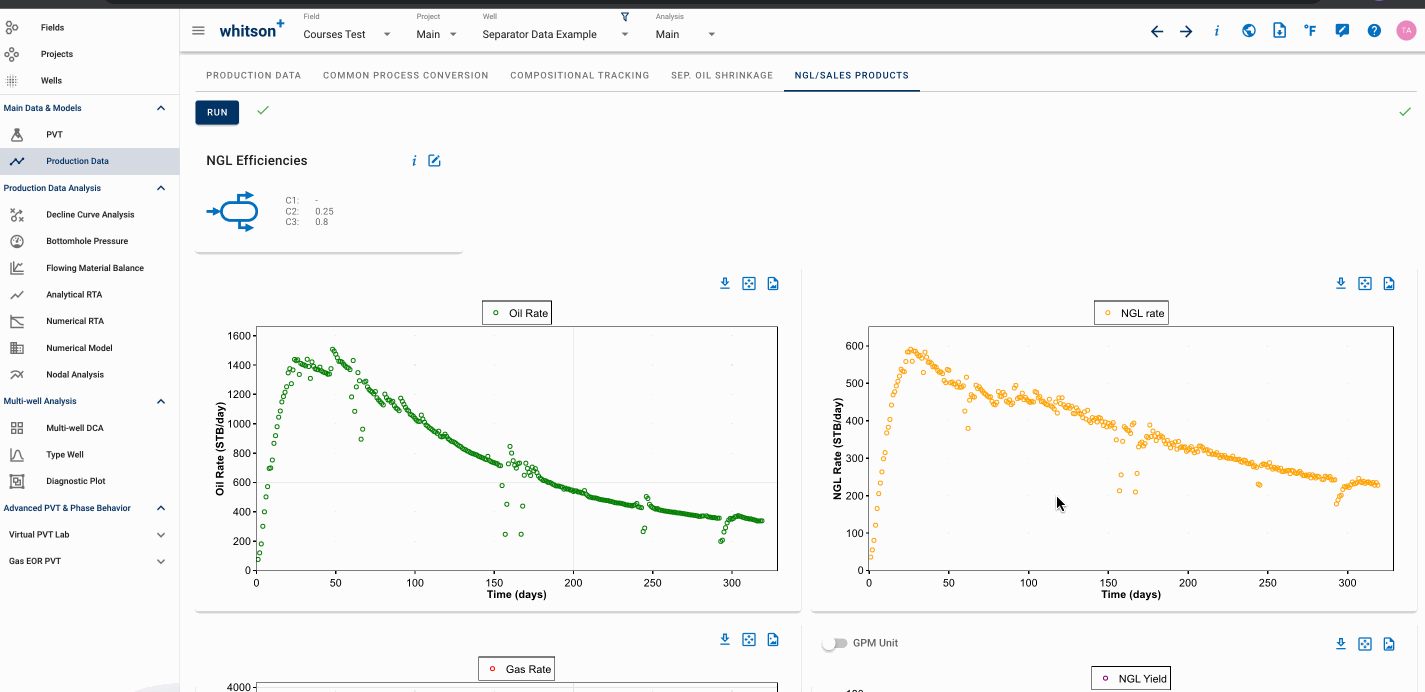
Task: Click the globe icon in top header
Action: pos(1249,31)
